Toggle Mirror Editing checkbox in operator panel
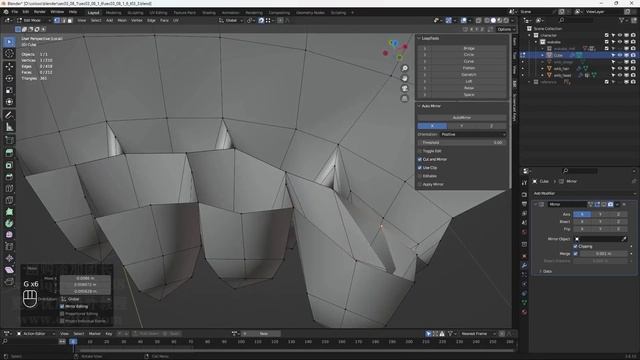The height and width of the screenshot is (360, 640). pos(62,306)
